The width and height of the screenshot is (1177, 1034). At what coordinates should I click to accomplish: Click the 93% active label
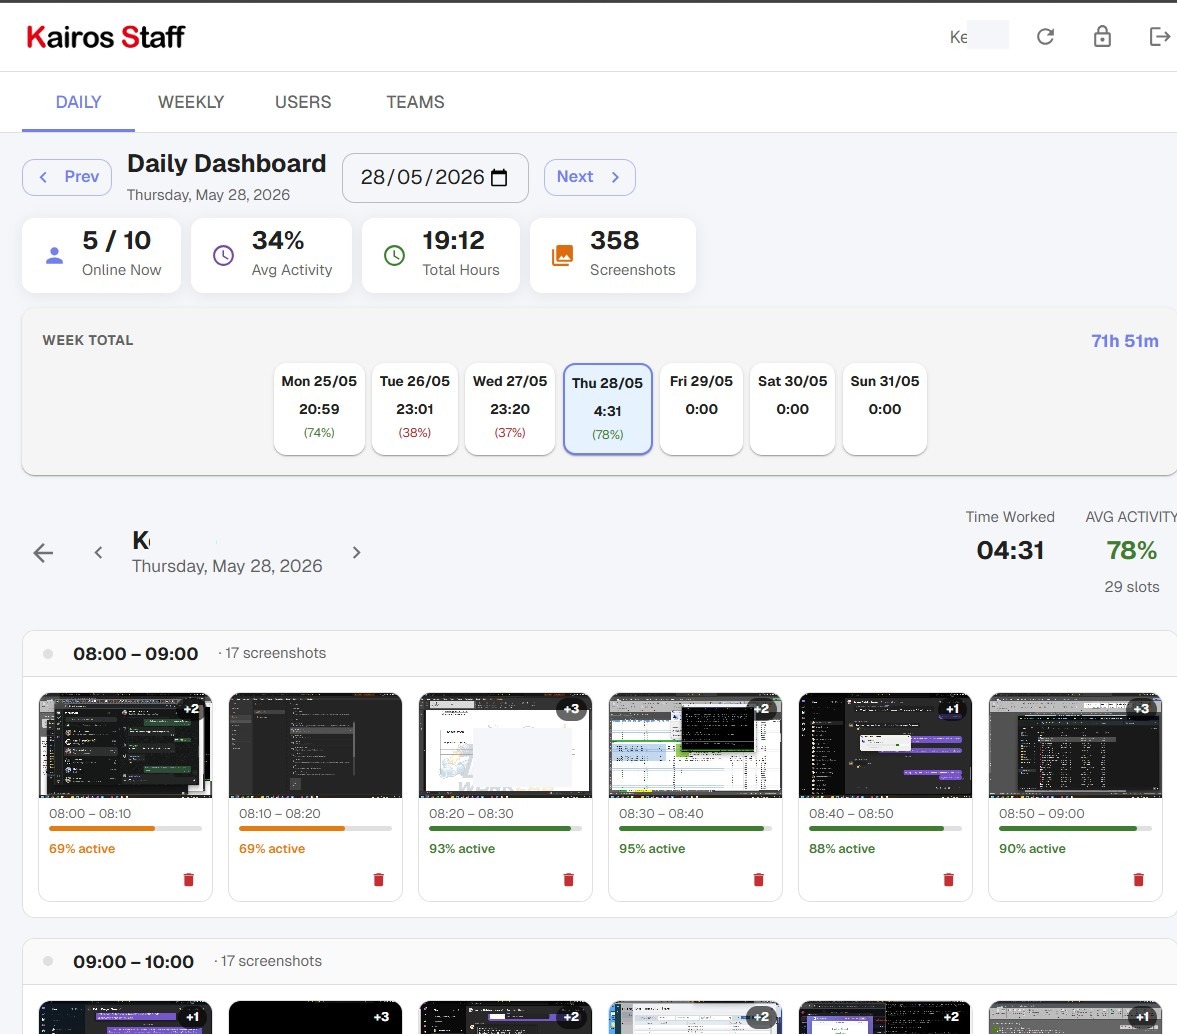pyautogui.click(x=462, y=849)
